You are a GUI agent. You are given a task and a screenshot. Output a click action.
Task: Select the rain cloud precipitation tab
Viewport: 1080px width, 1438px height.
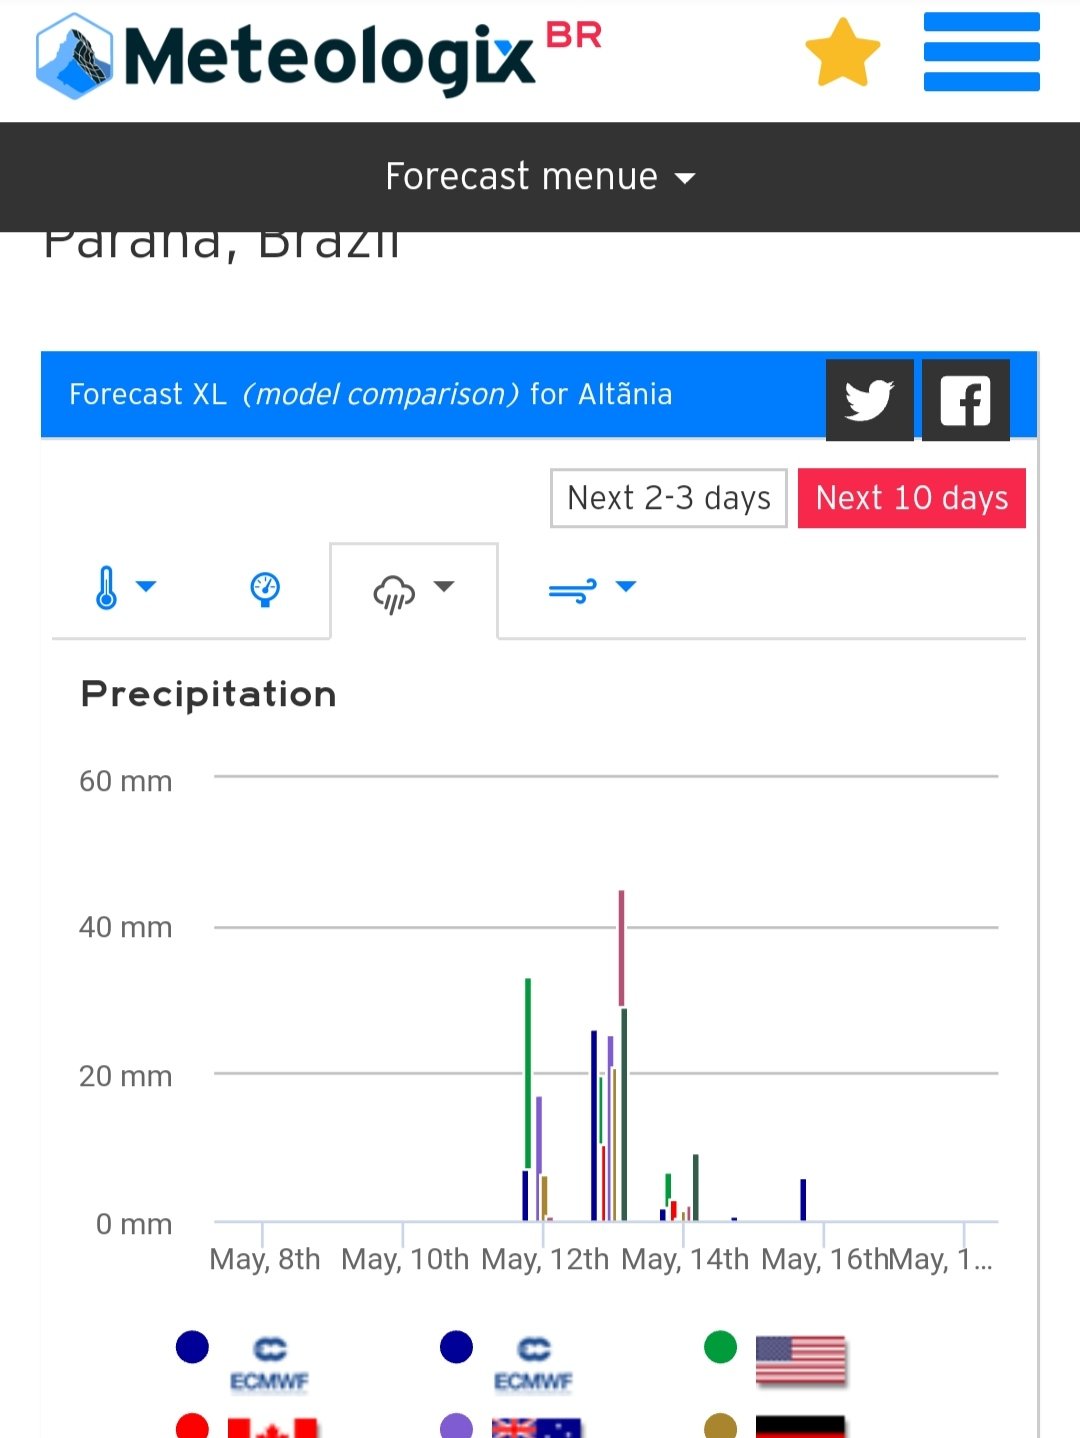tap(393, 592)
